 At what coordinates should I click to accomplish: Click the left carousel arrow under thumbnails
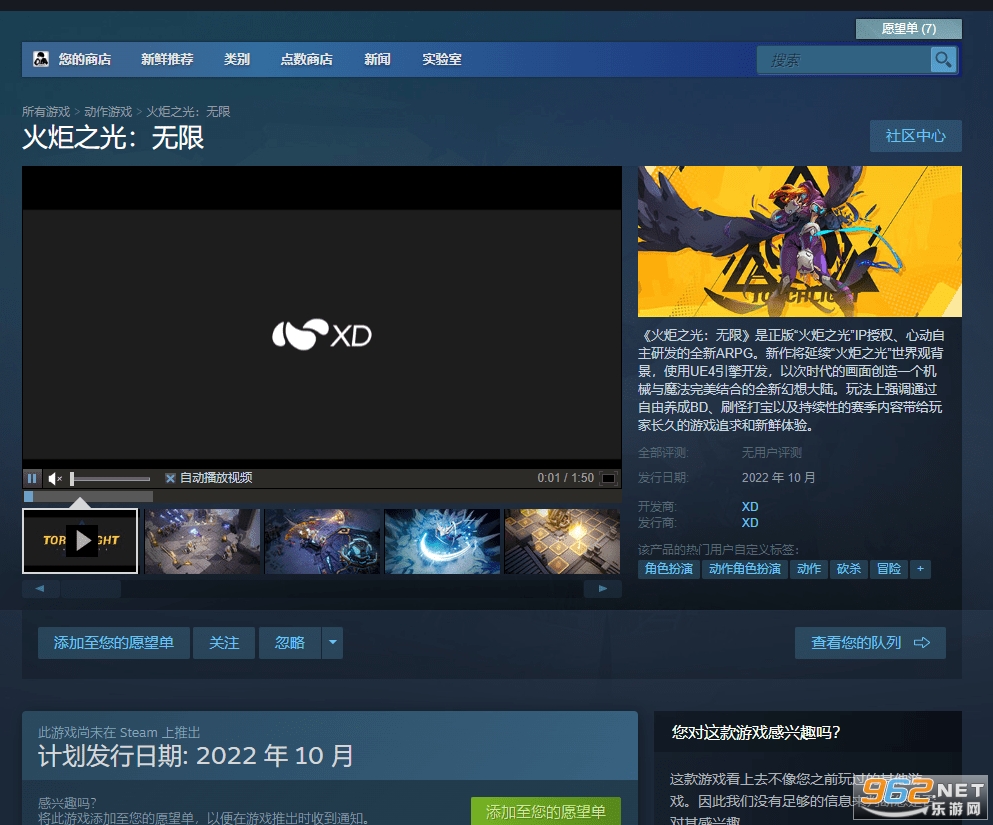click(x=40, y=588)
